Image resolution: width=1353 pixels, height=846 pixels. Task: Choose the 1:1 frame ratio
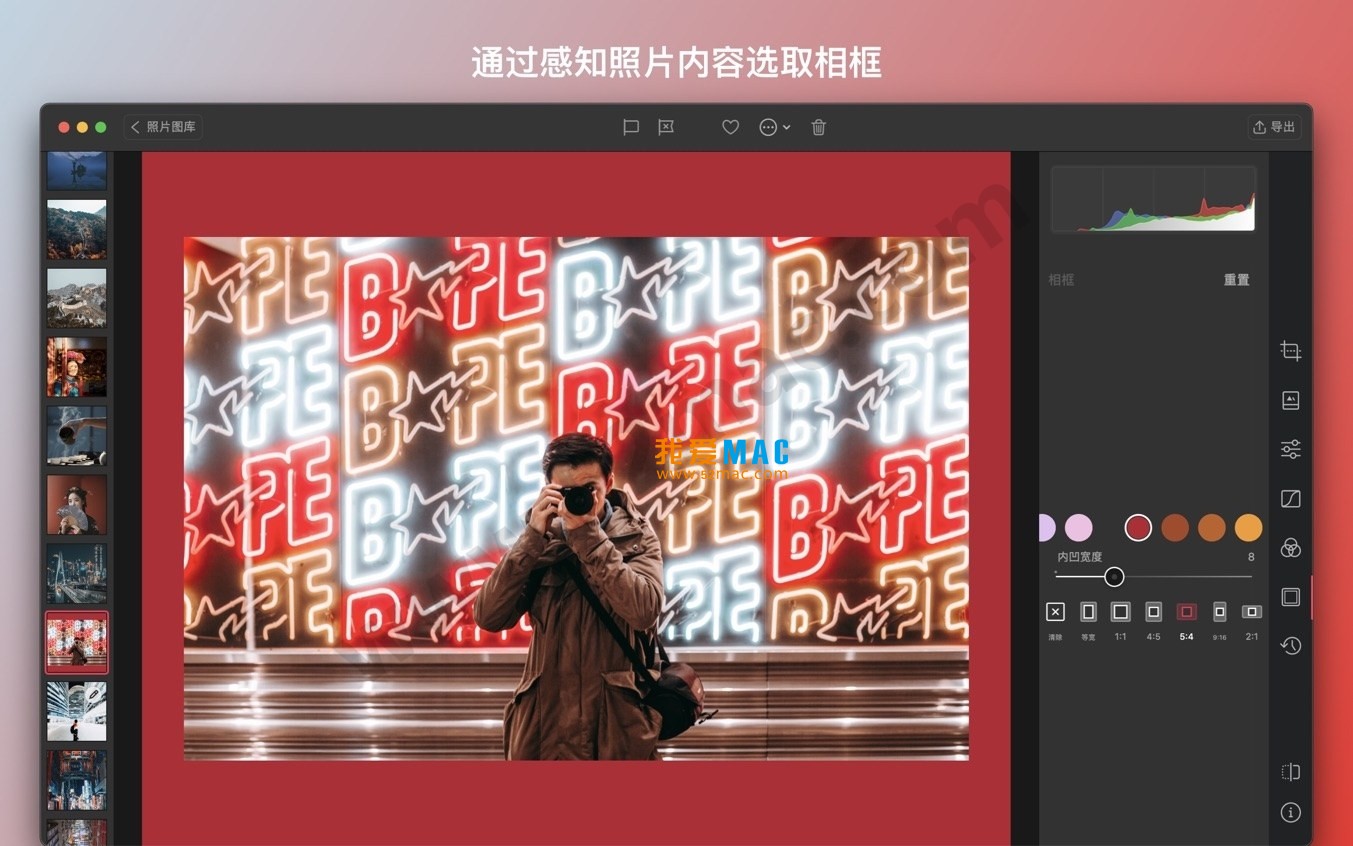(x=1121, y=612)
